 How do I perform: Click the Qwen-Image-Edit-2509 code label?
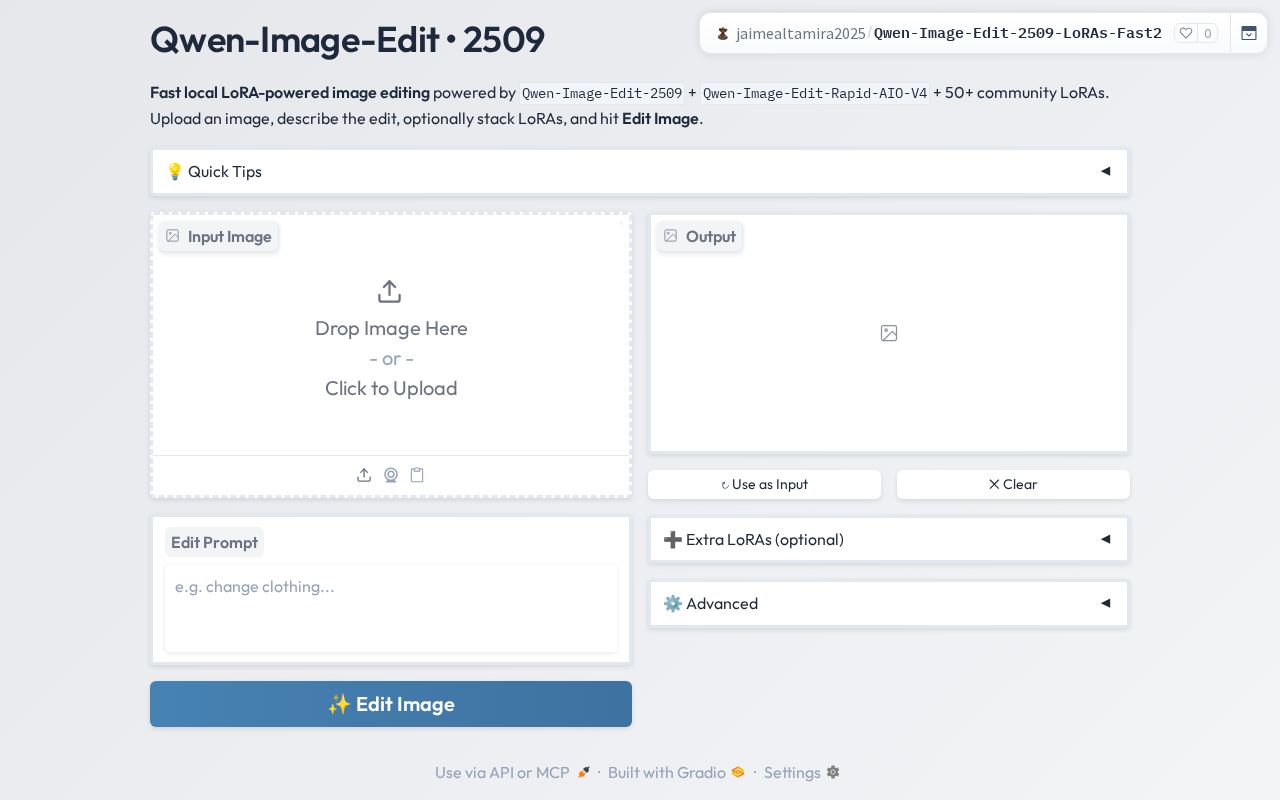(x=602, y=94)
